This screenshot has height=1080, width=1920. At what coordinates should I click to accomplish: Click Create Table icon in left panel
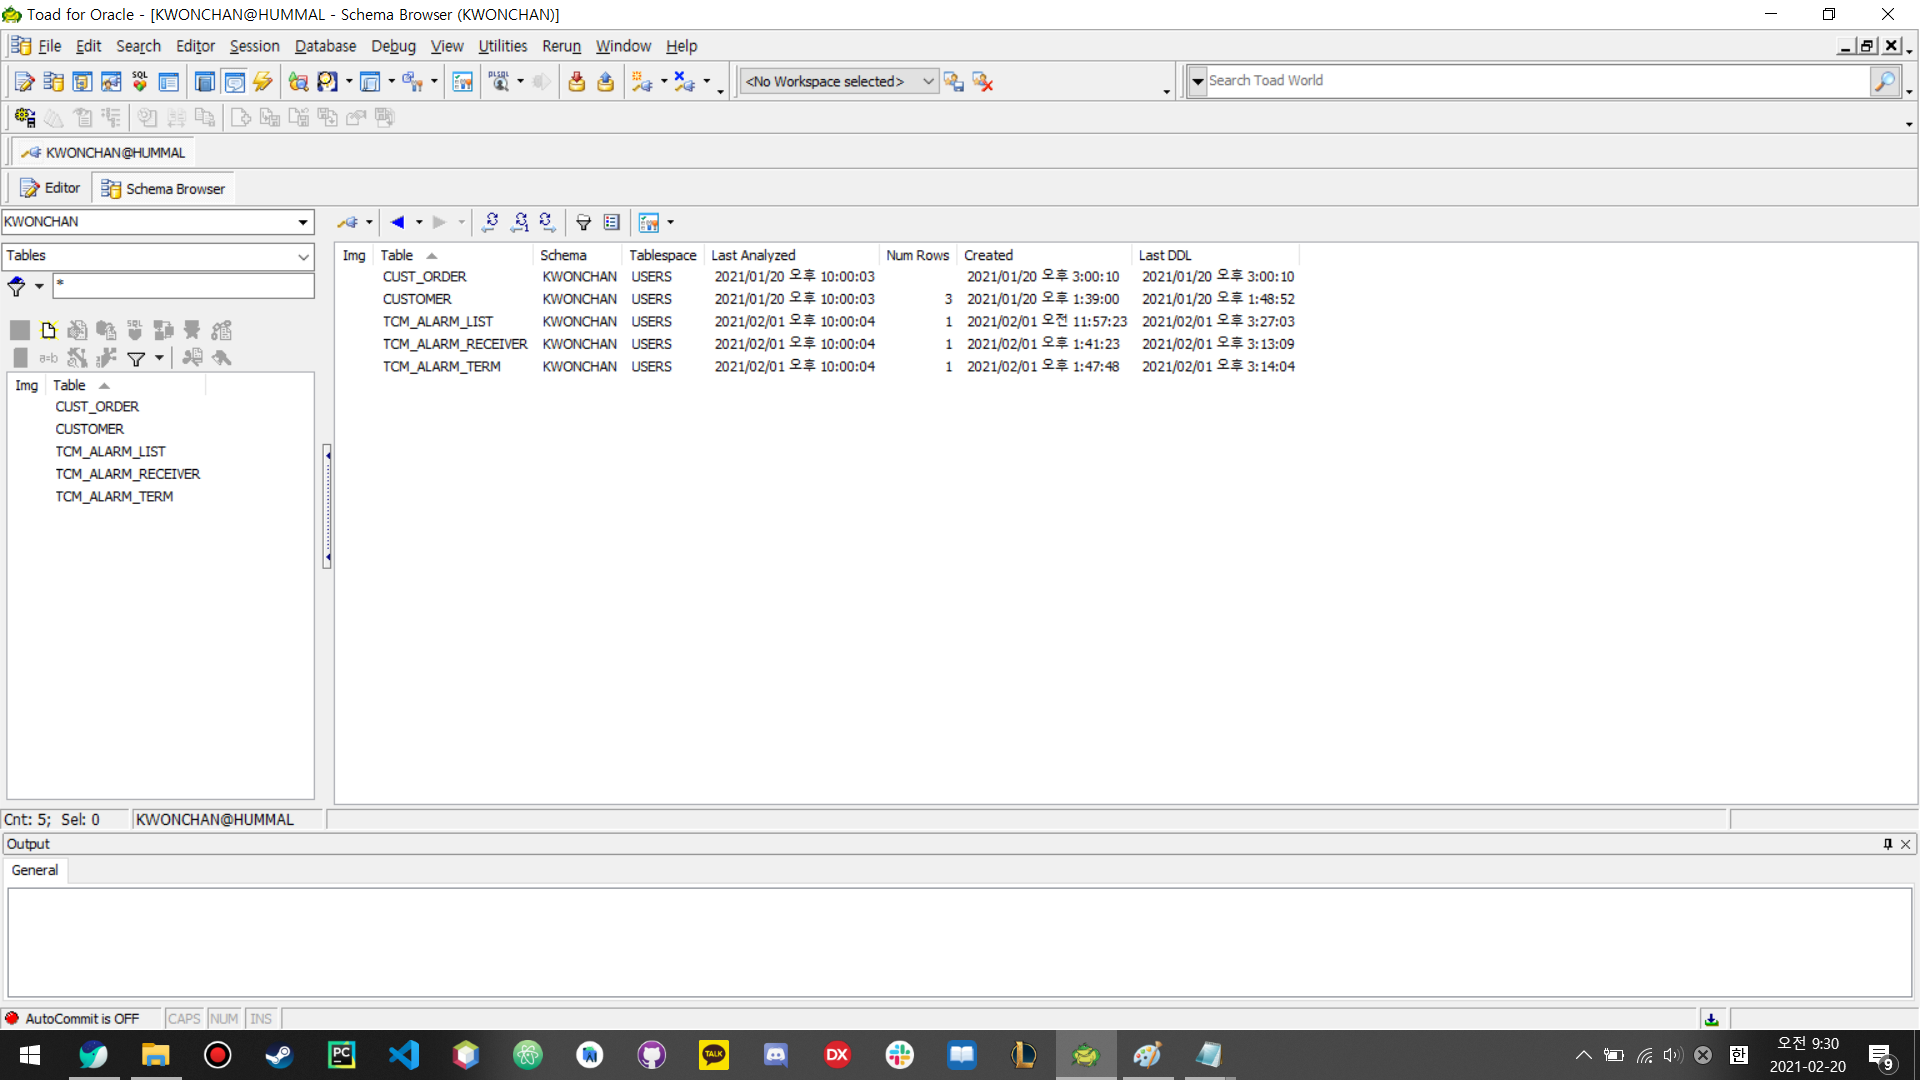pos(48,330)
